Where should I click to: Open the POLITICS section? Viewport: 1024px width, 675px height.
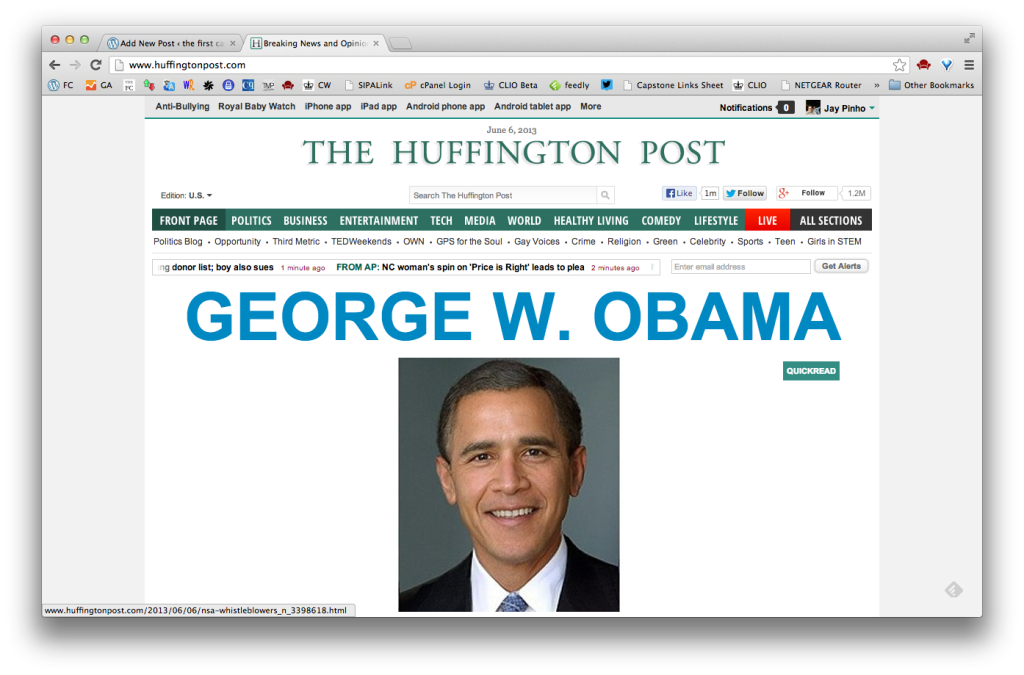[x=251, y=221]
